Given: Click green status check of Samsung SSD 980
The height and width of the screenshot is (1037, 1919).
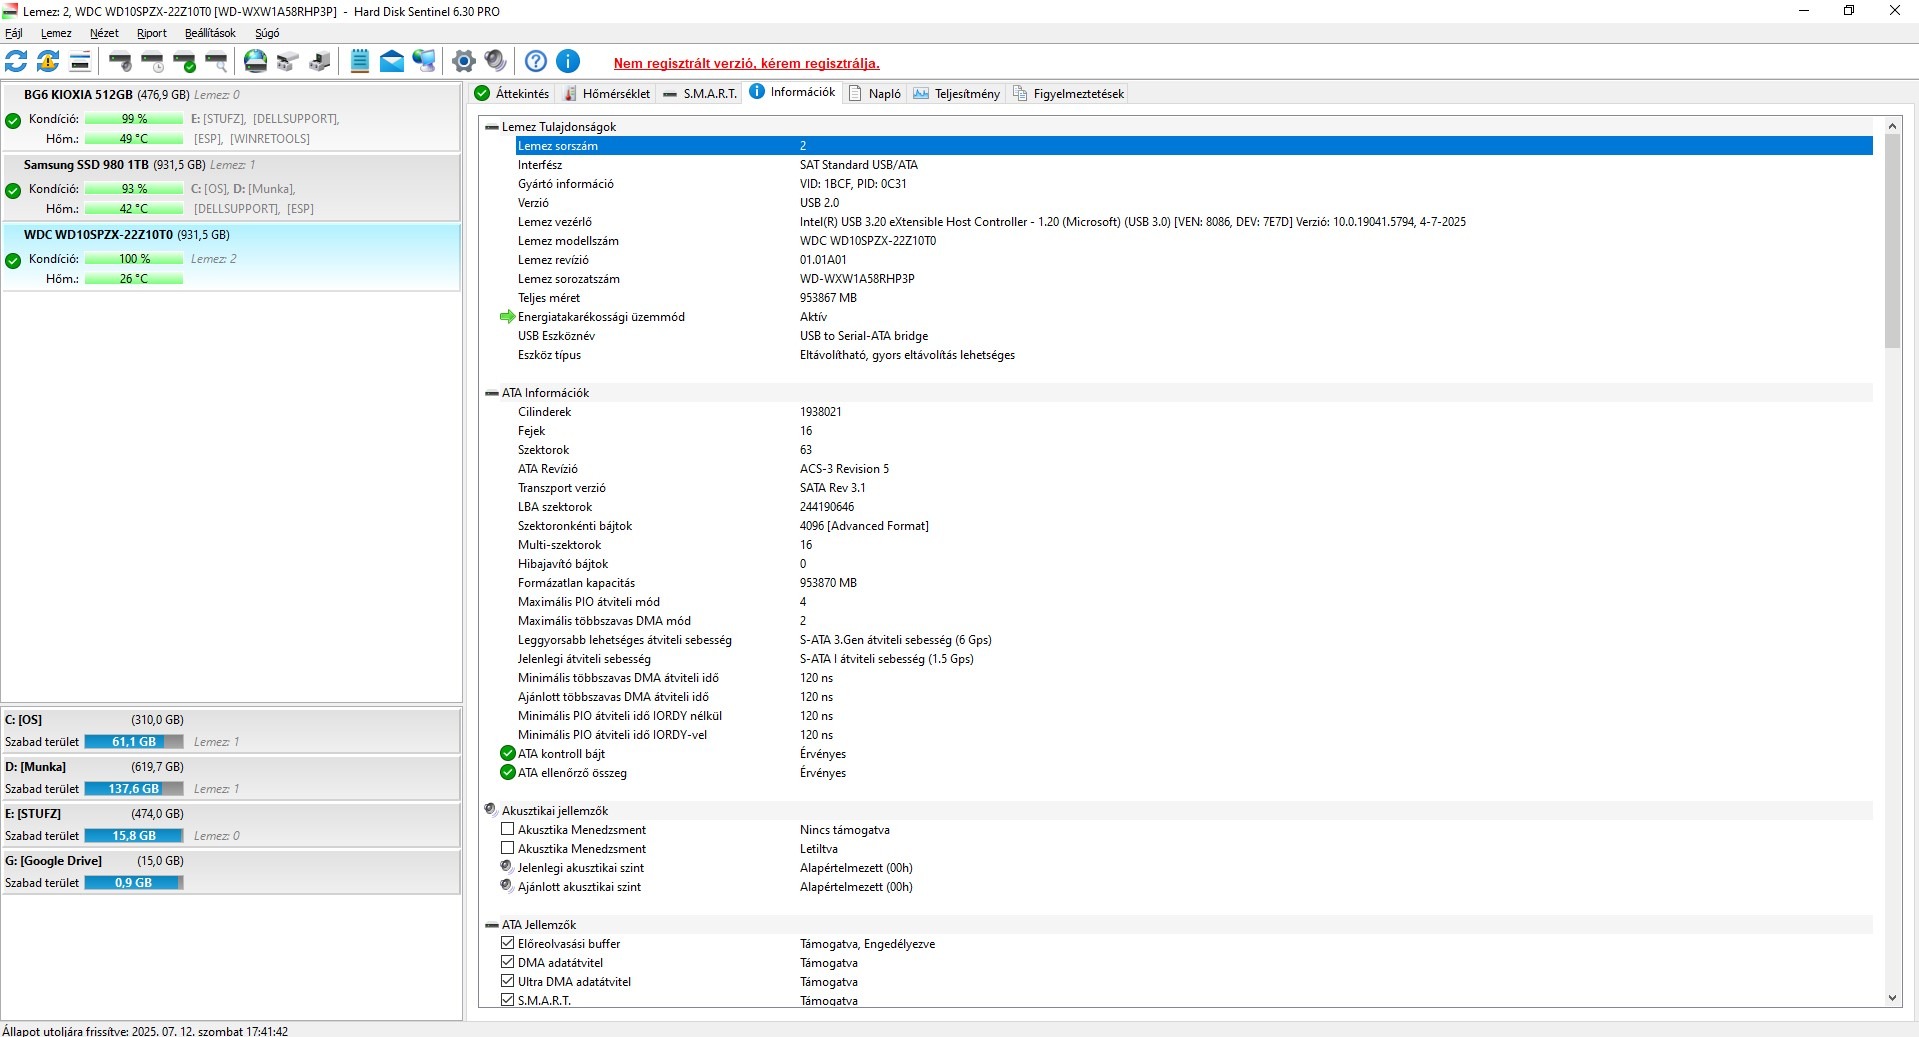Looking at the screenshot, I should click(13, 191).
